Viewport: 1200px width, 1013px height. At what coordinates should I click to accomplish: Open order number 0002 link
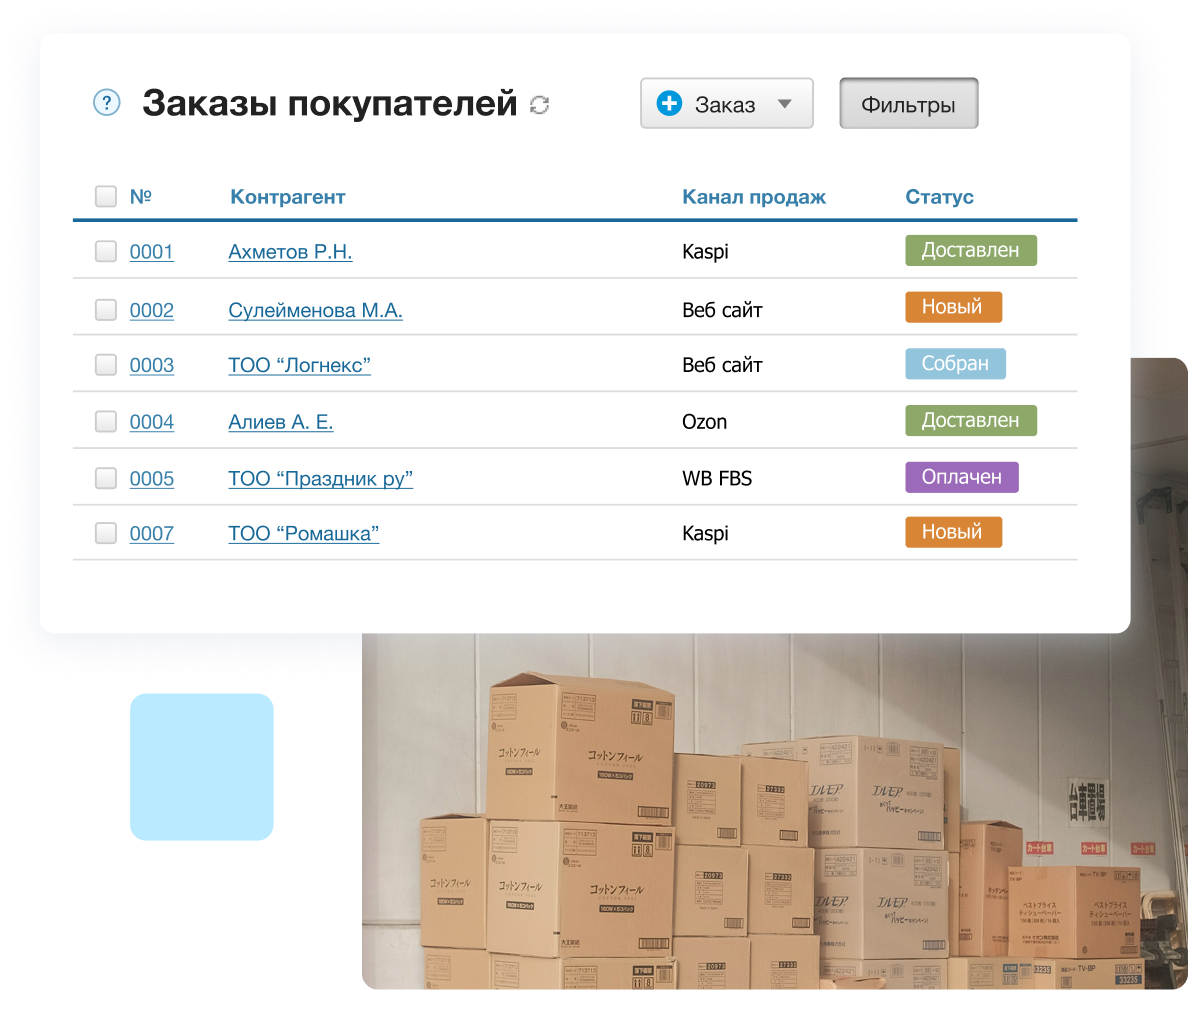tap(152, 311)
